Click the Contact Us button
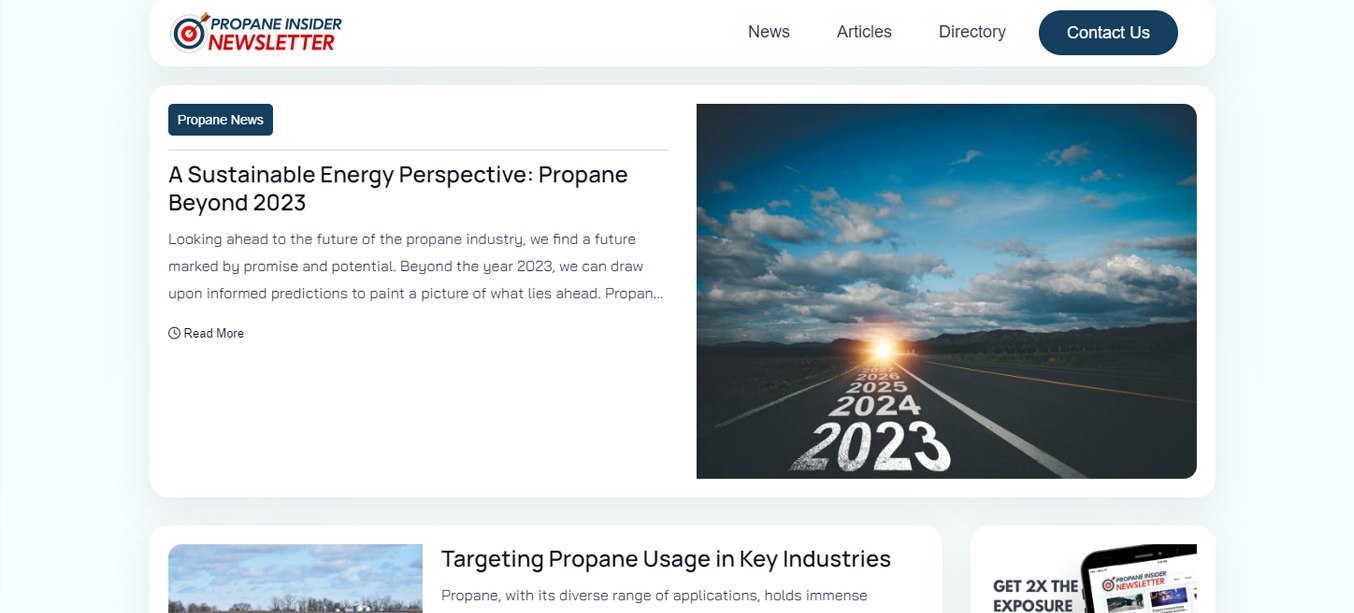This screenshot has height=613, width=1354. [x=1108, y=32]
